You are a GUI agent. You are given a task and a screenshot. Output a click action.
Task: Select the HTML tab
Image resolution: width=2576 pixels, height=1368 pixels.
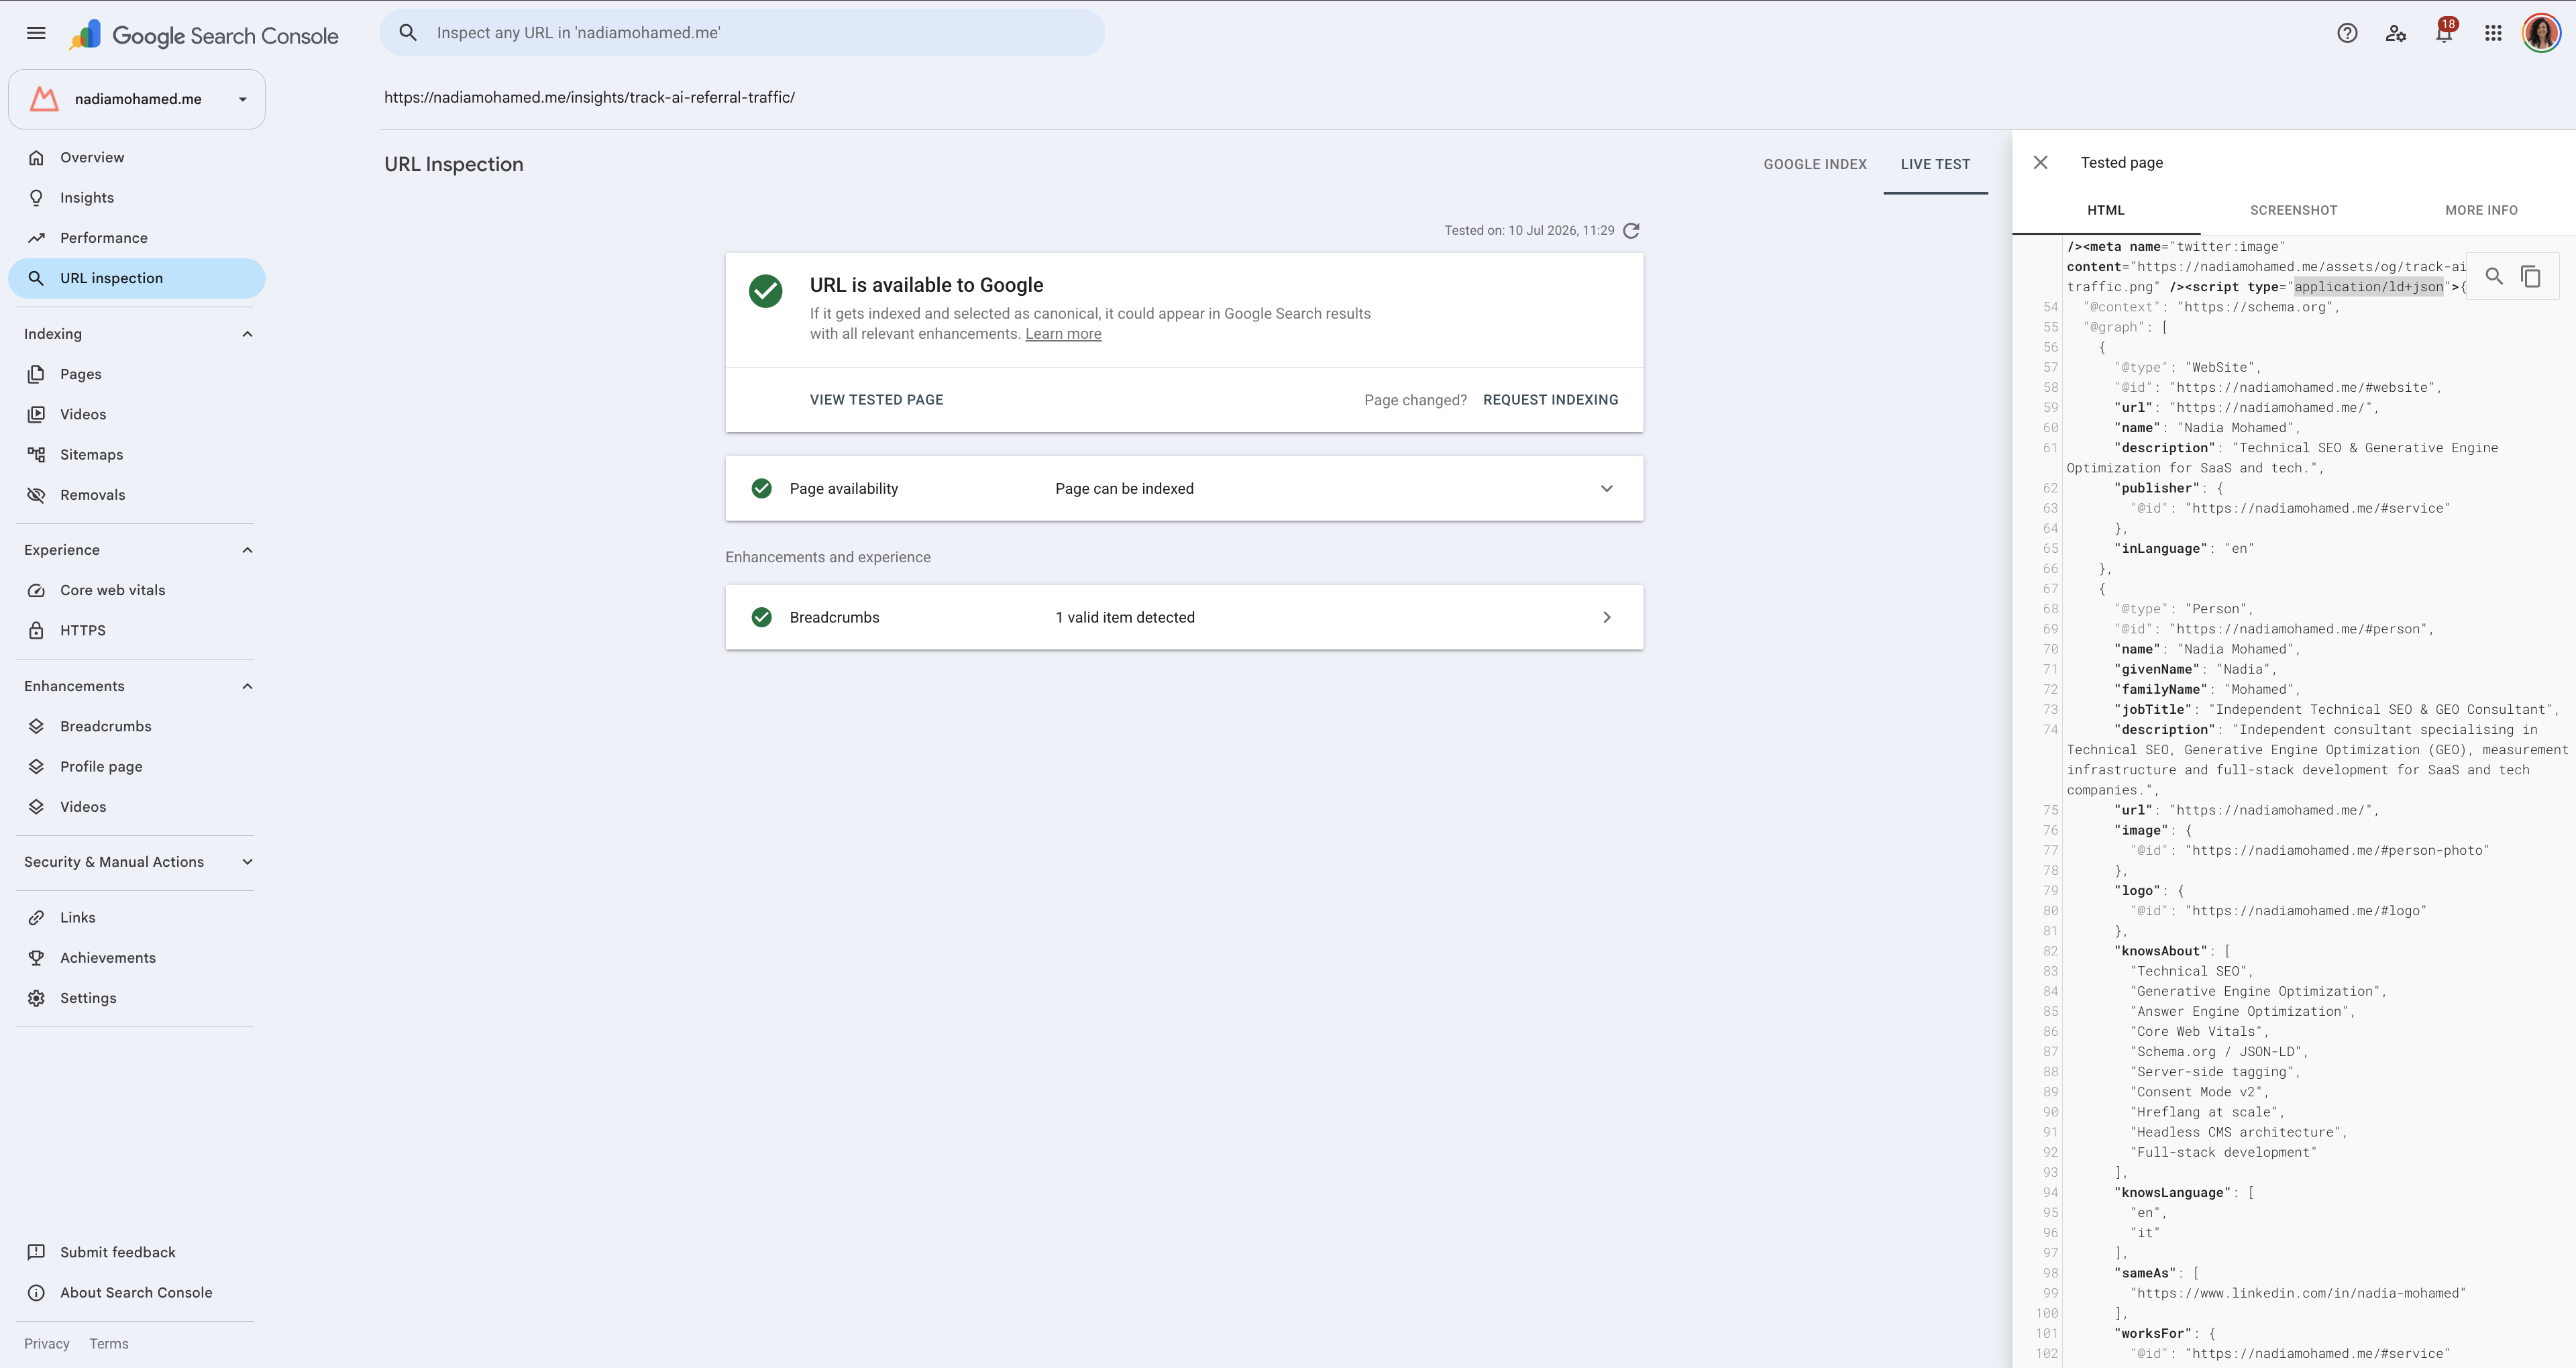click(x=2106, y=210)
